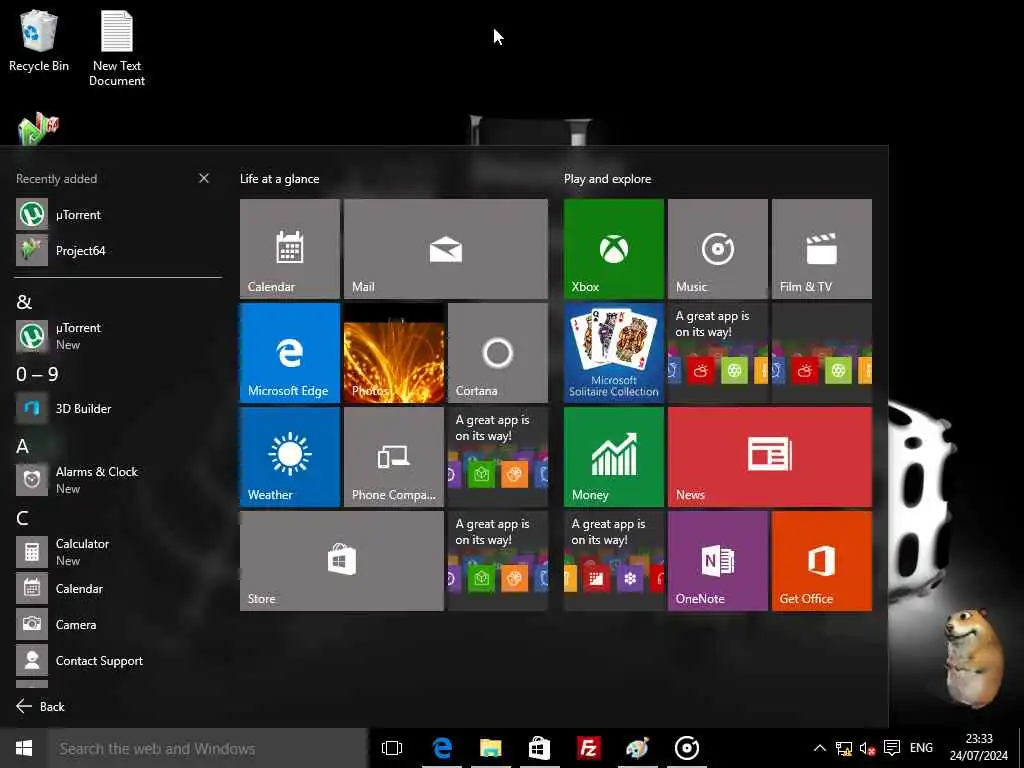Open network status tray icon
The height and width of the screenshot is (768, 1024).
point(844,748)
